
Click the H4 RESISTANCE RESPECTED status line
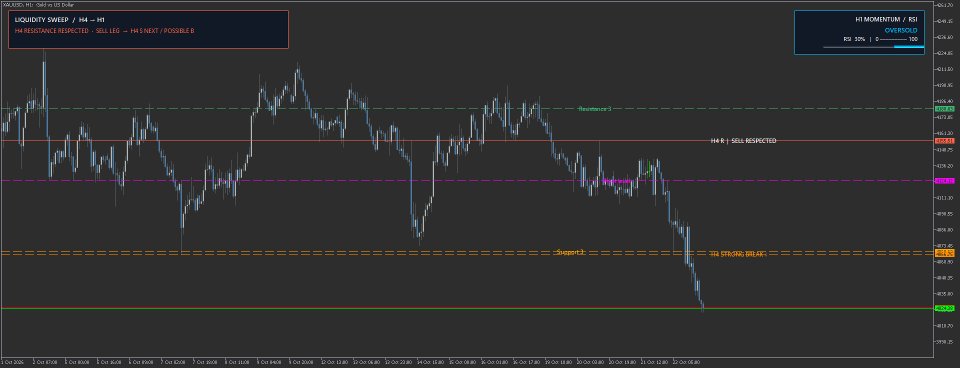coord(104,30)
